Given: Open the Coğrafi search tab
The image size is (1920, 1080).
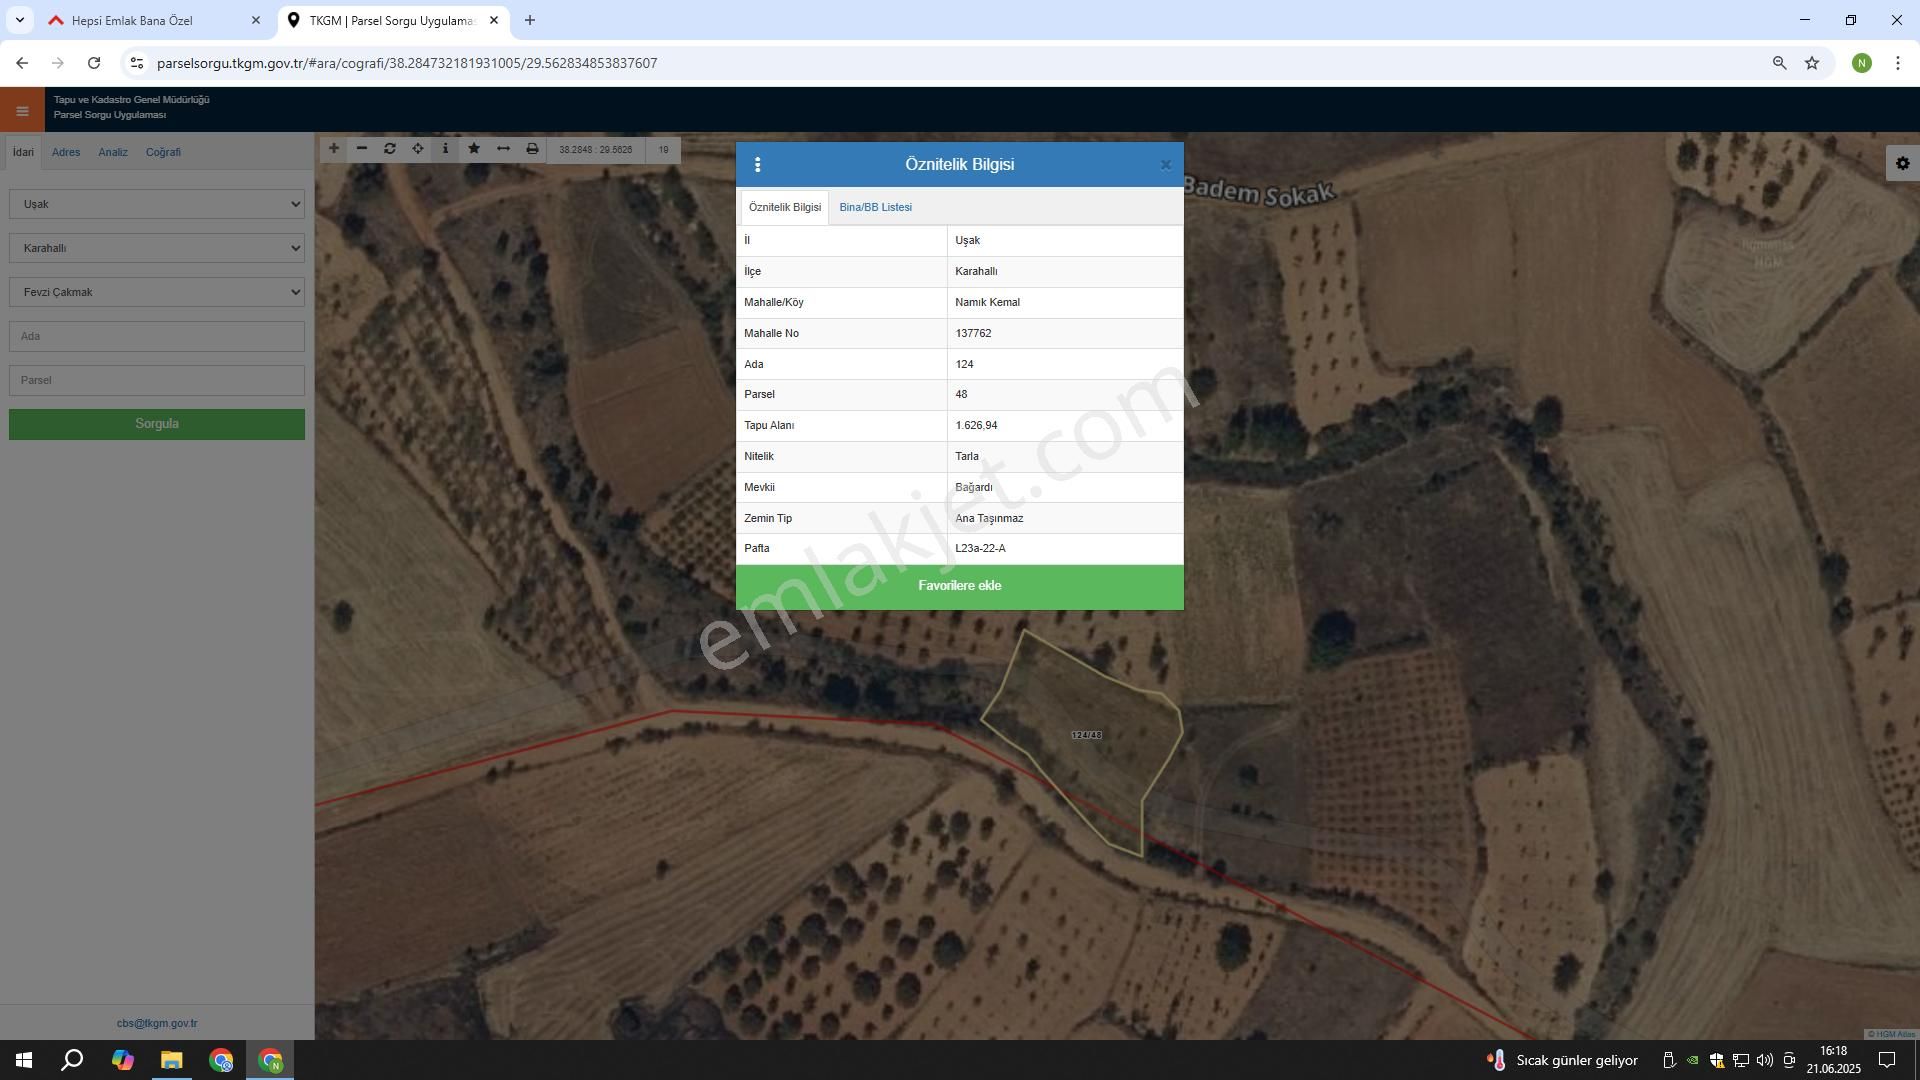Looking at the screenshot, I should [163, 152].
